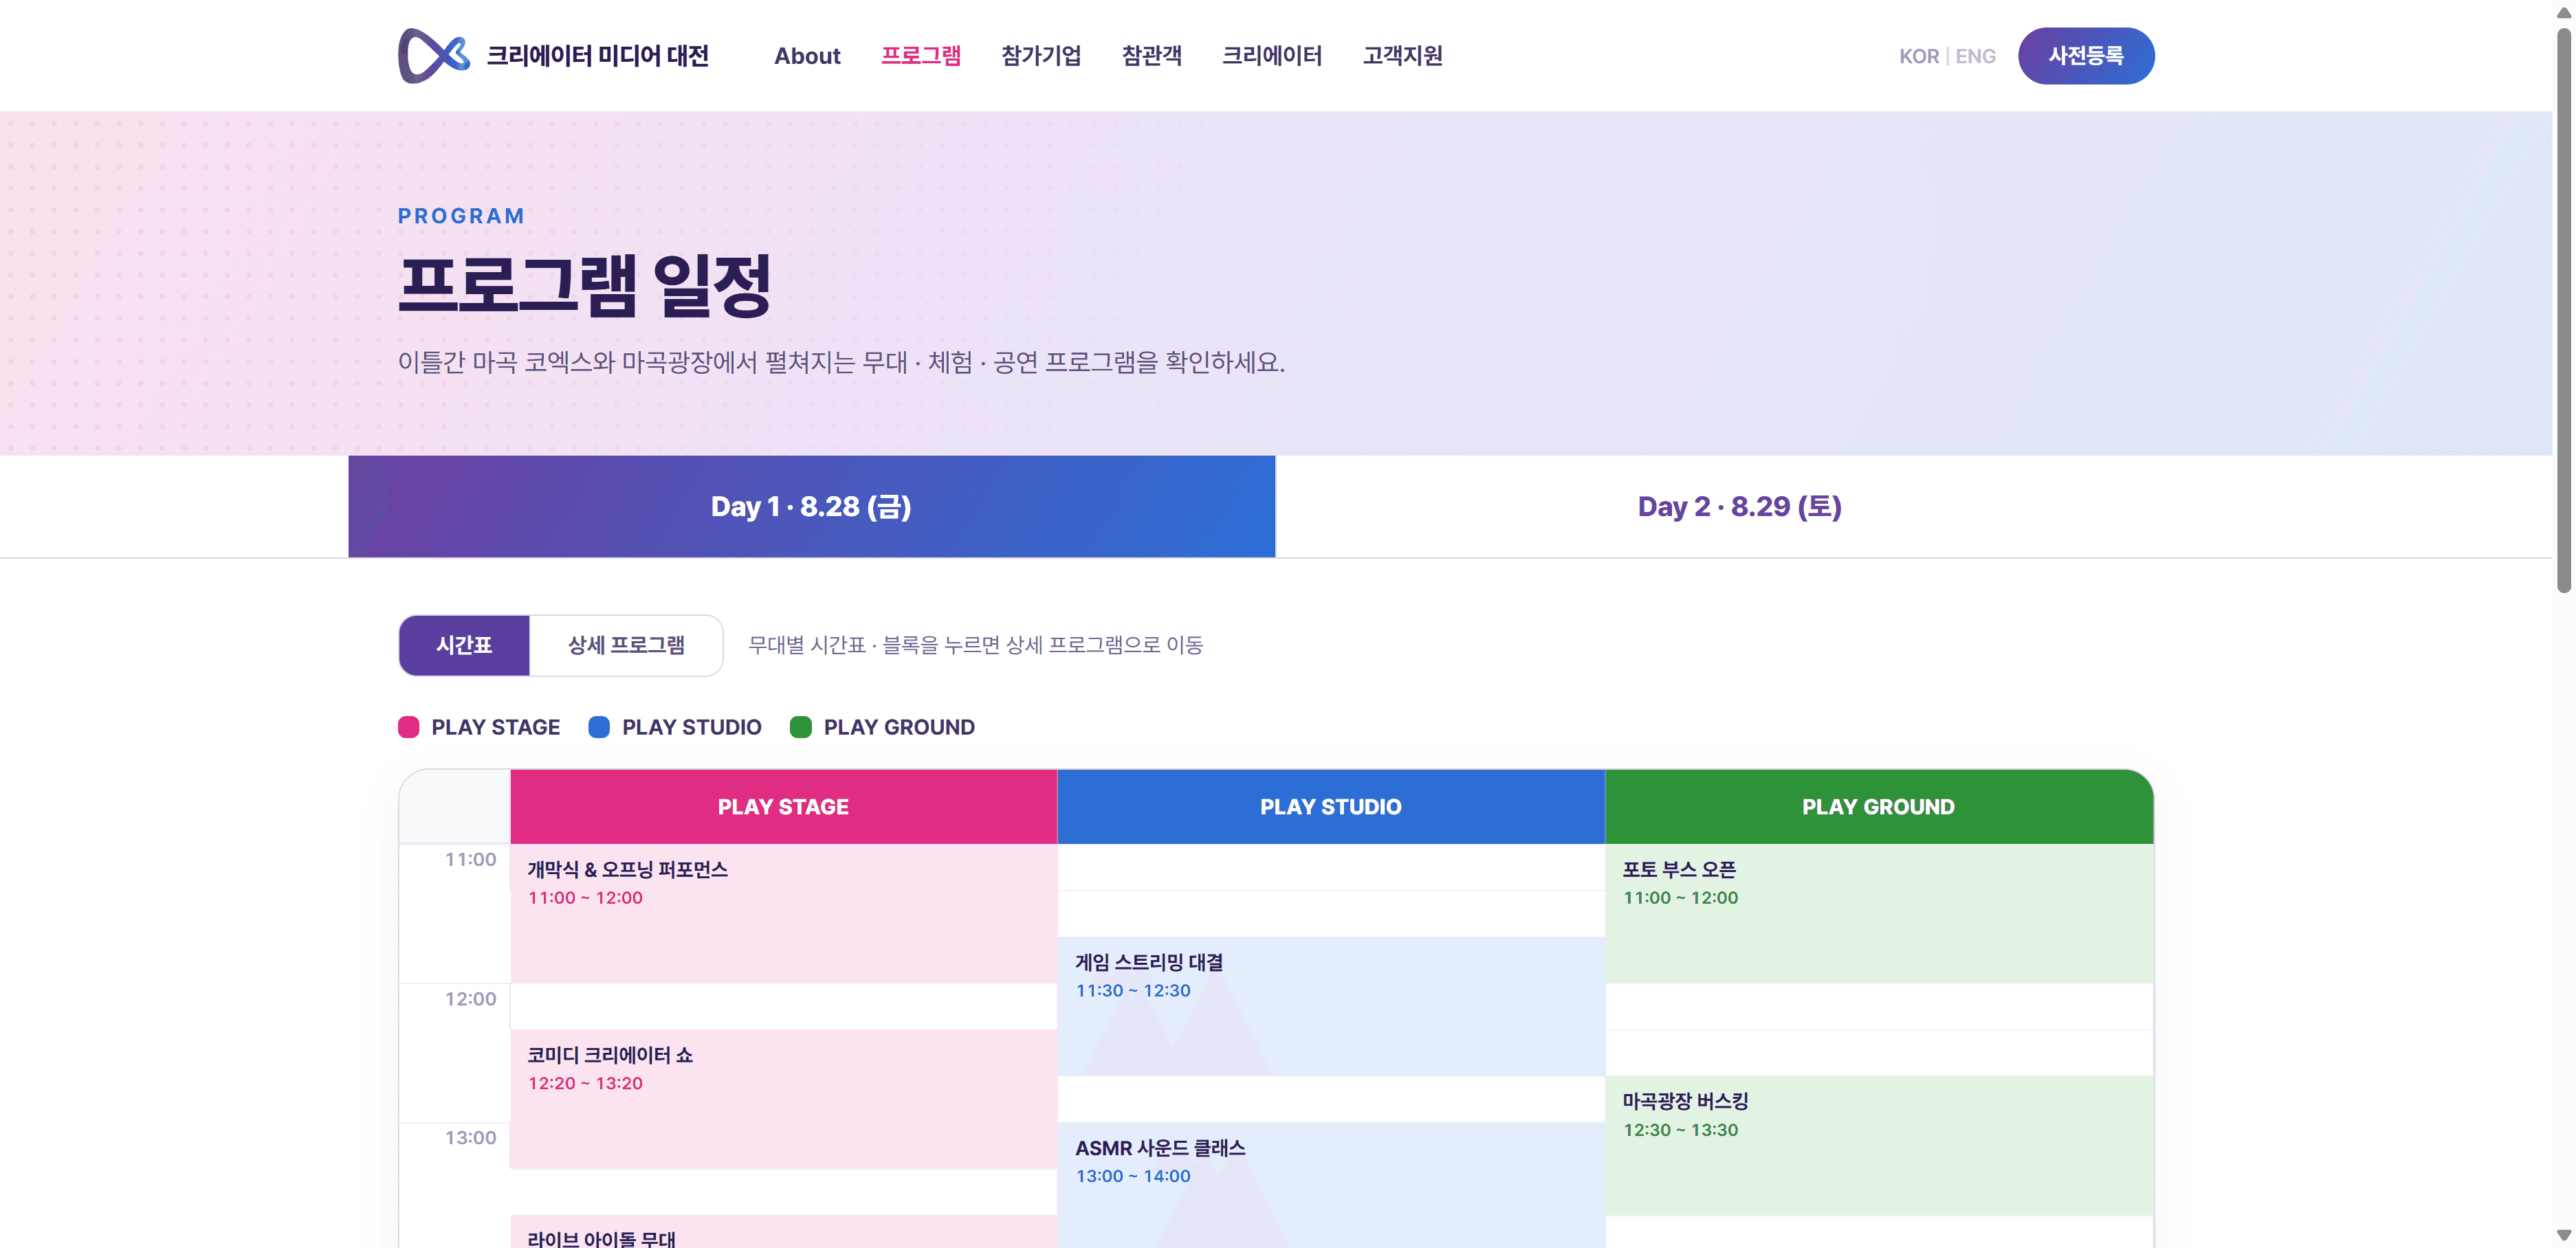
Task: Select the 프로그램 menu item
Action: [920, 56]
